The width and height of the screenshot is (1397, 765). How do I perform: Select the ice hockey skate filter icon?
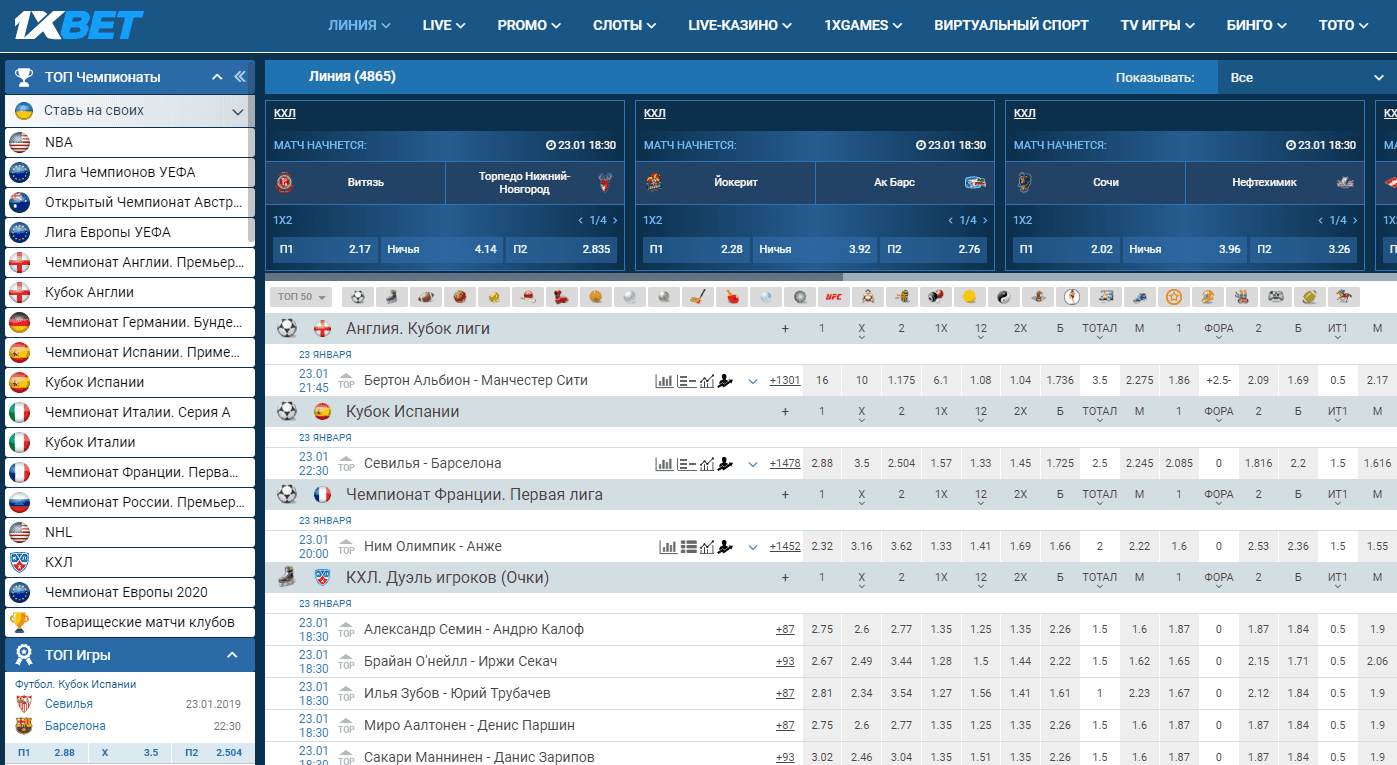click(392, 296)
